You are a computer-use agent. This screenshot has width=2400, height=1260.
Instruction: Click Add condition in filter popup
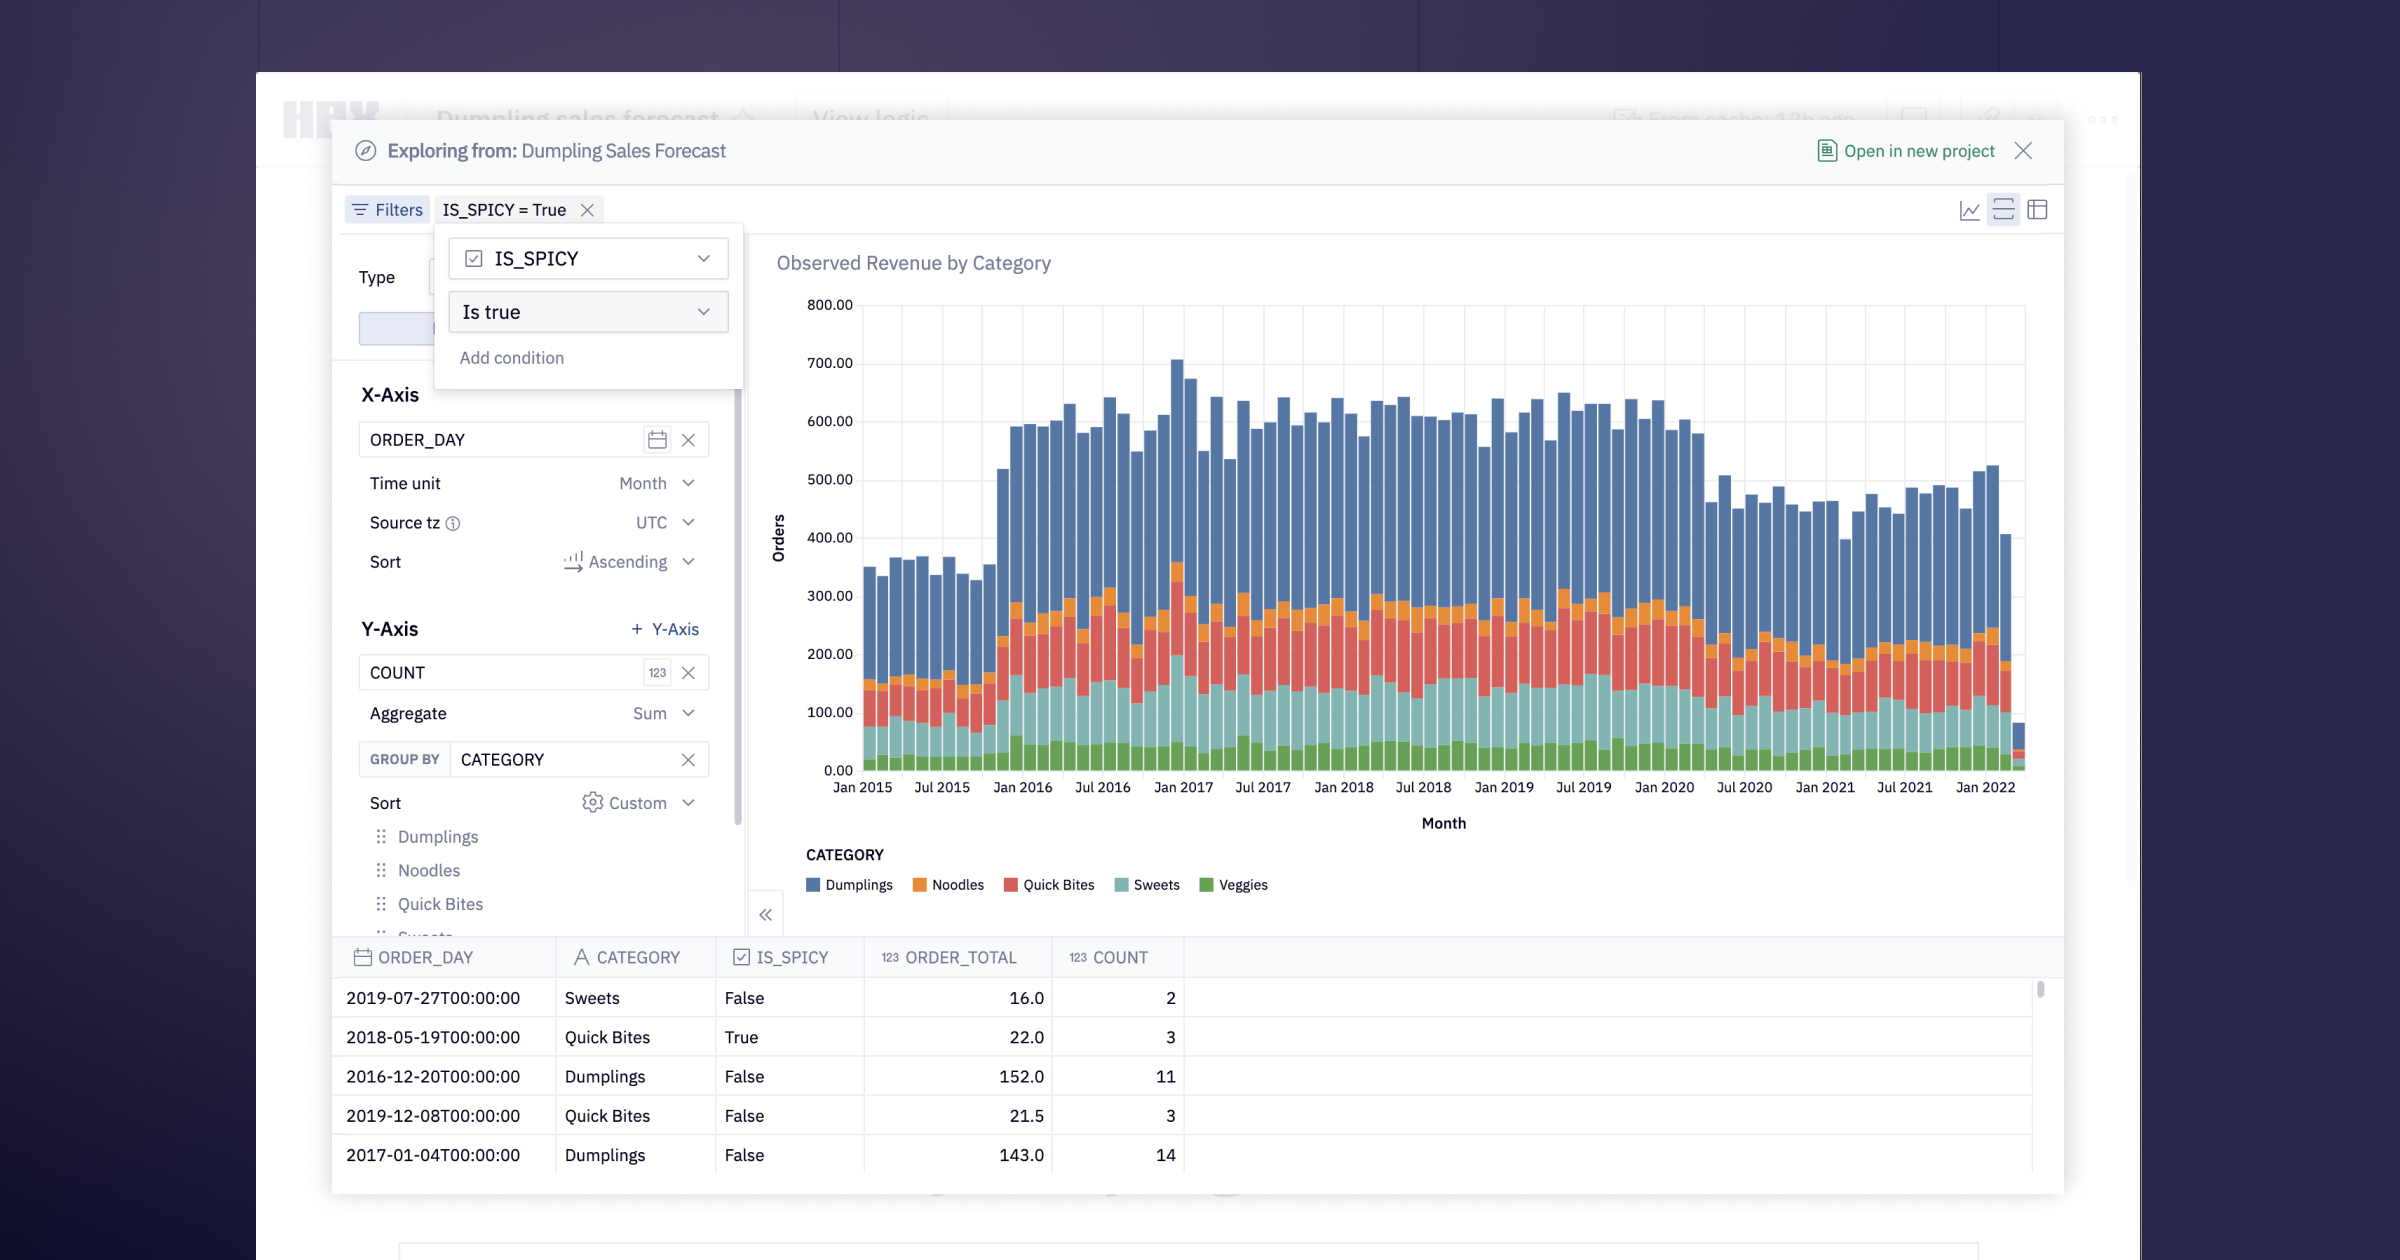coord(511,358)
